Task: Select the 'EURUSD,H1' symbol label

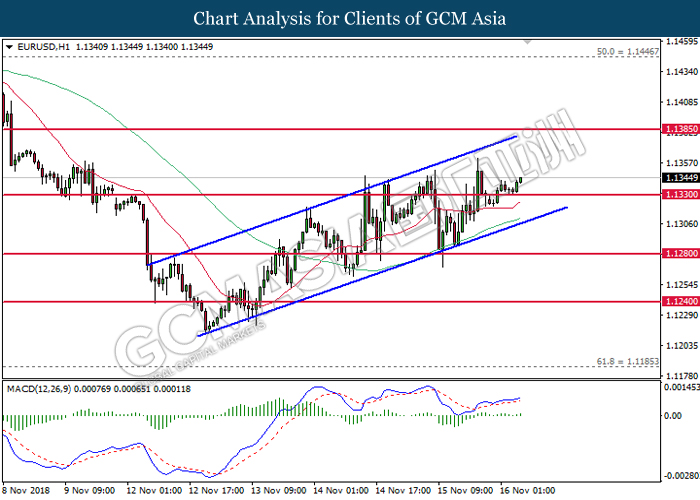Action: pyautogui.click(x=43, y=47)
